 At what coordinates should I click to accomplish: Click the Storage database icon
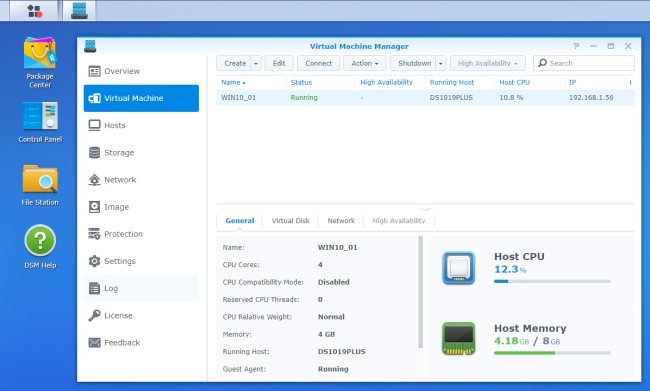pyautogui.click(x=95, y=153)
